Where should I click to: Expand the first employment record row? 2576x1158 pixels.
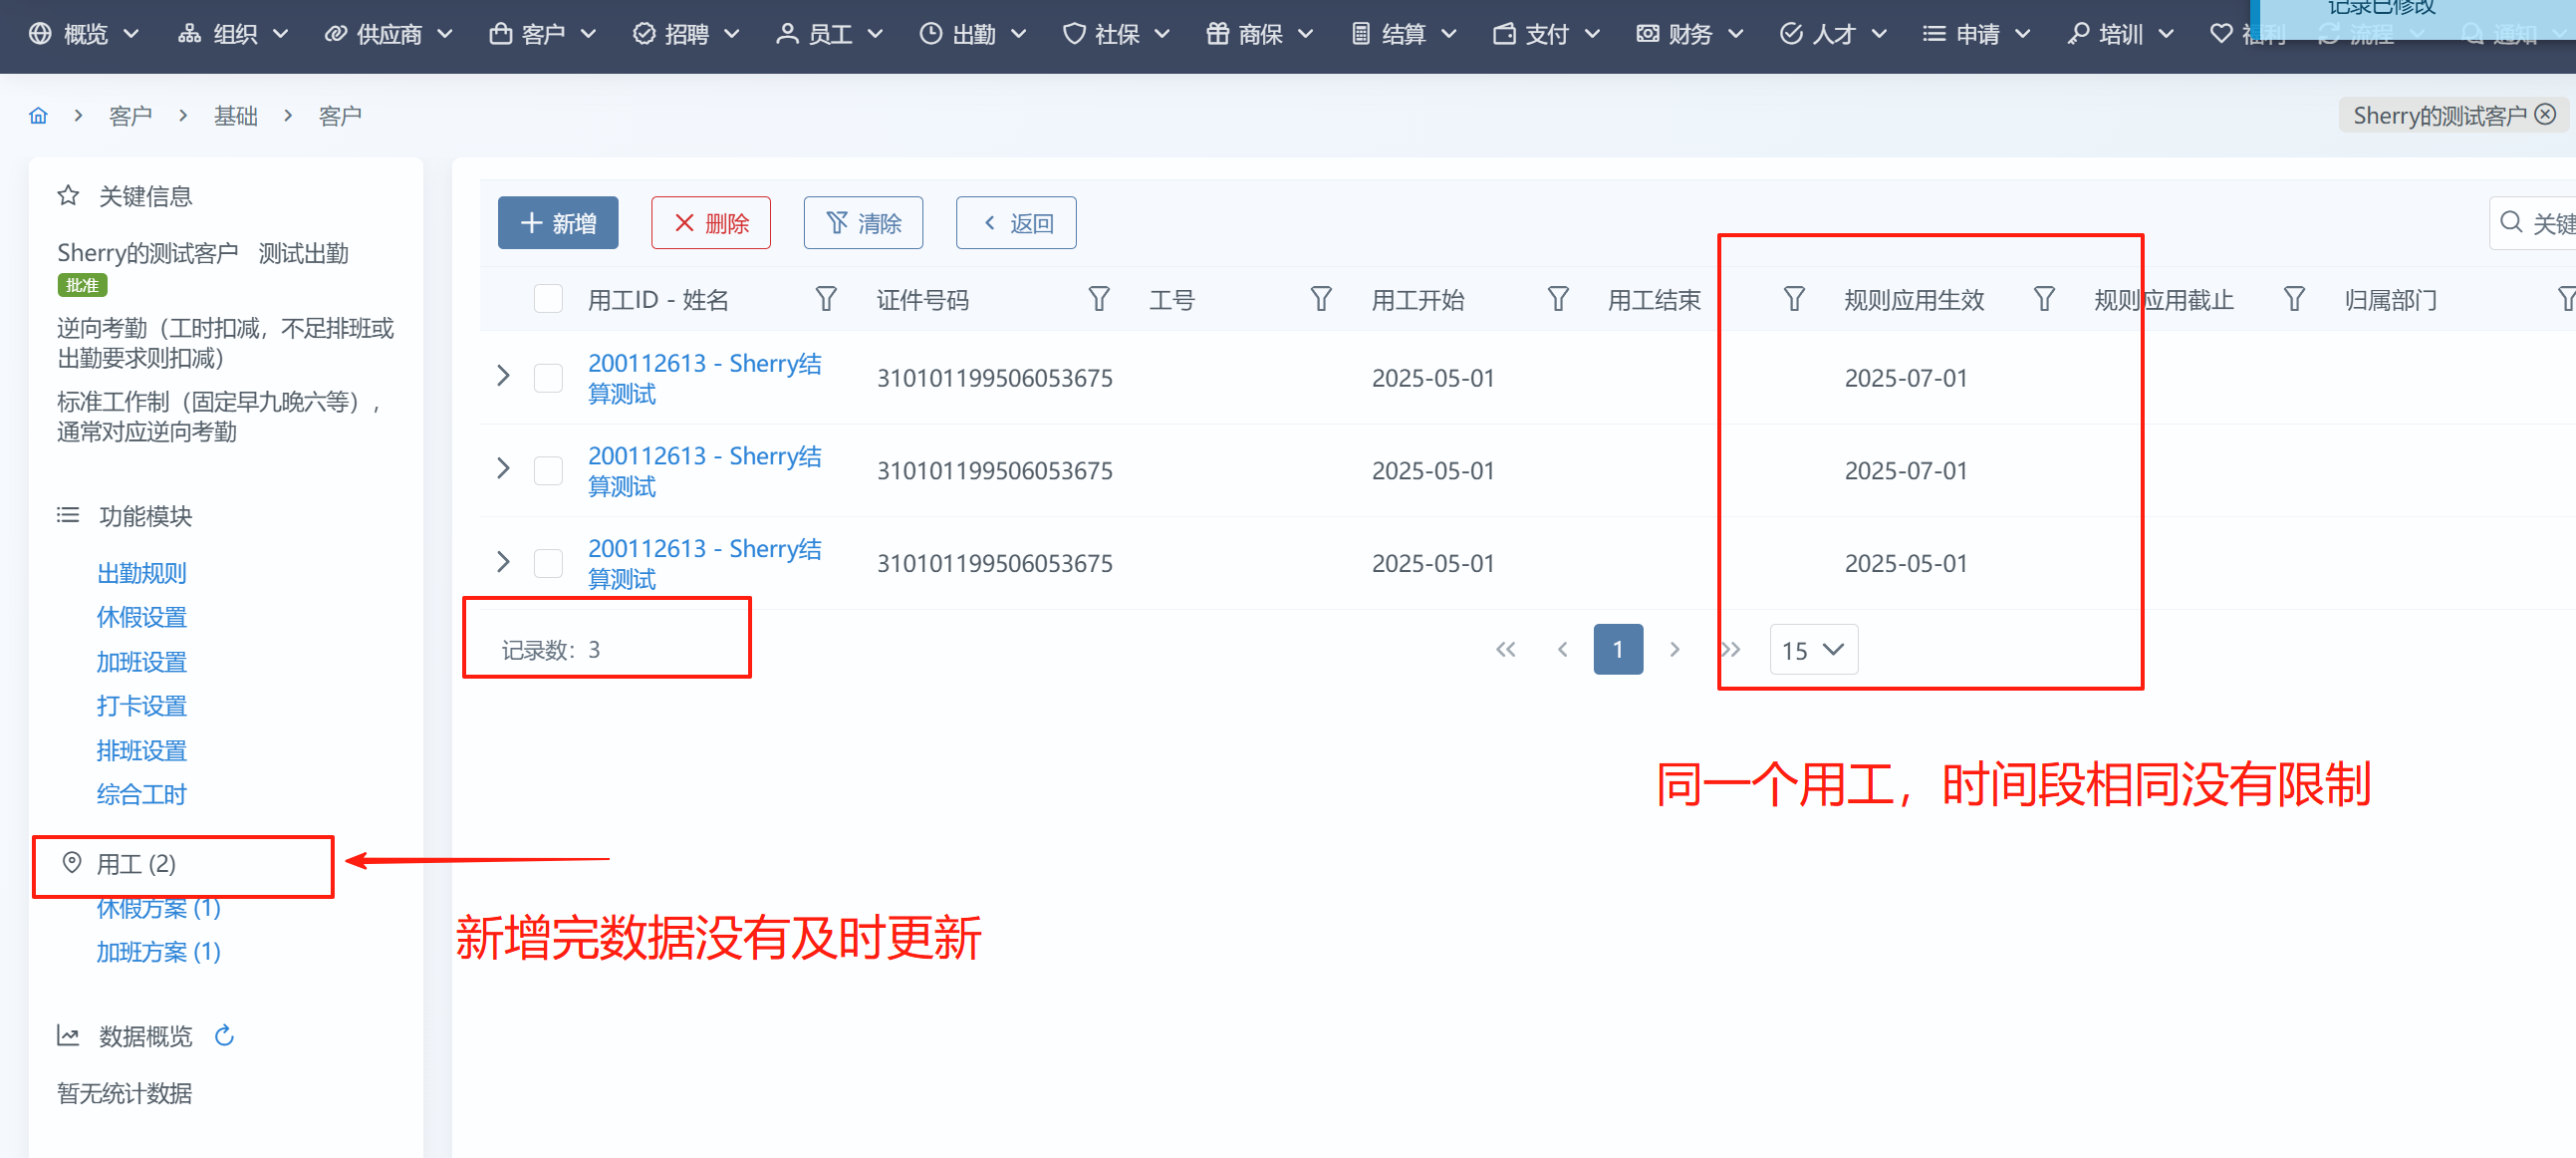[x=503, y=376]
